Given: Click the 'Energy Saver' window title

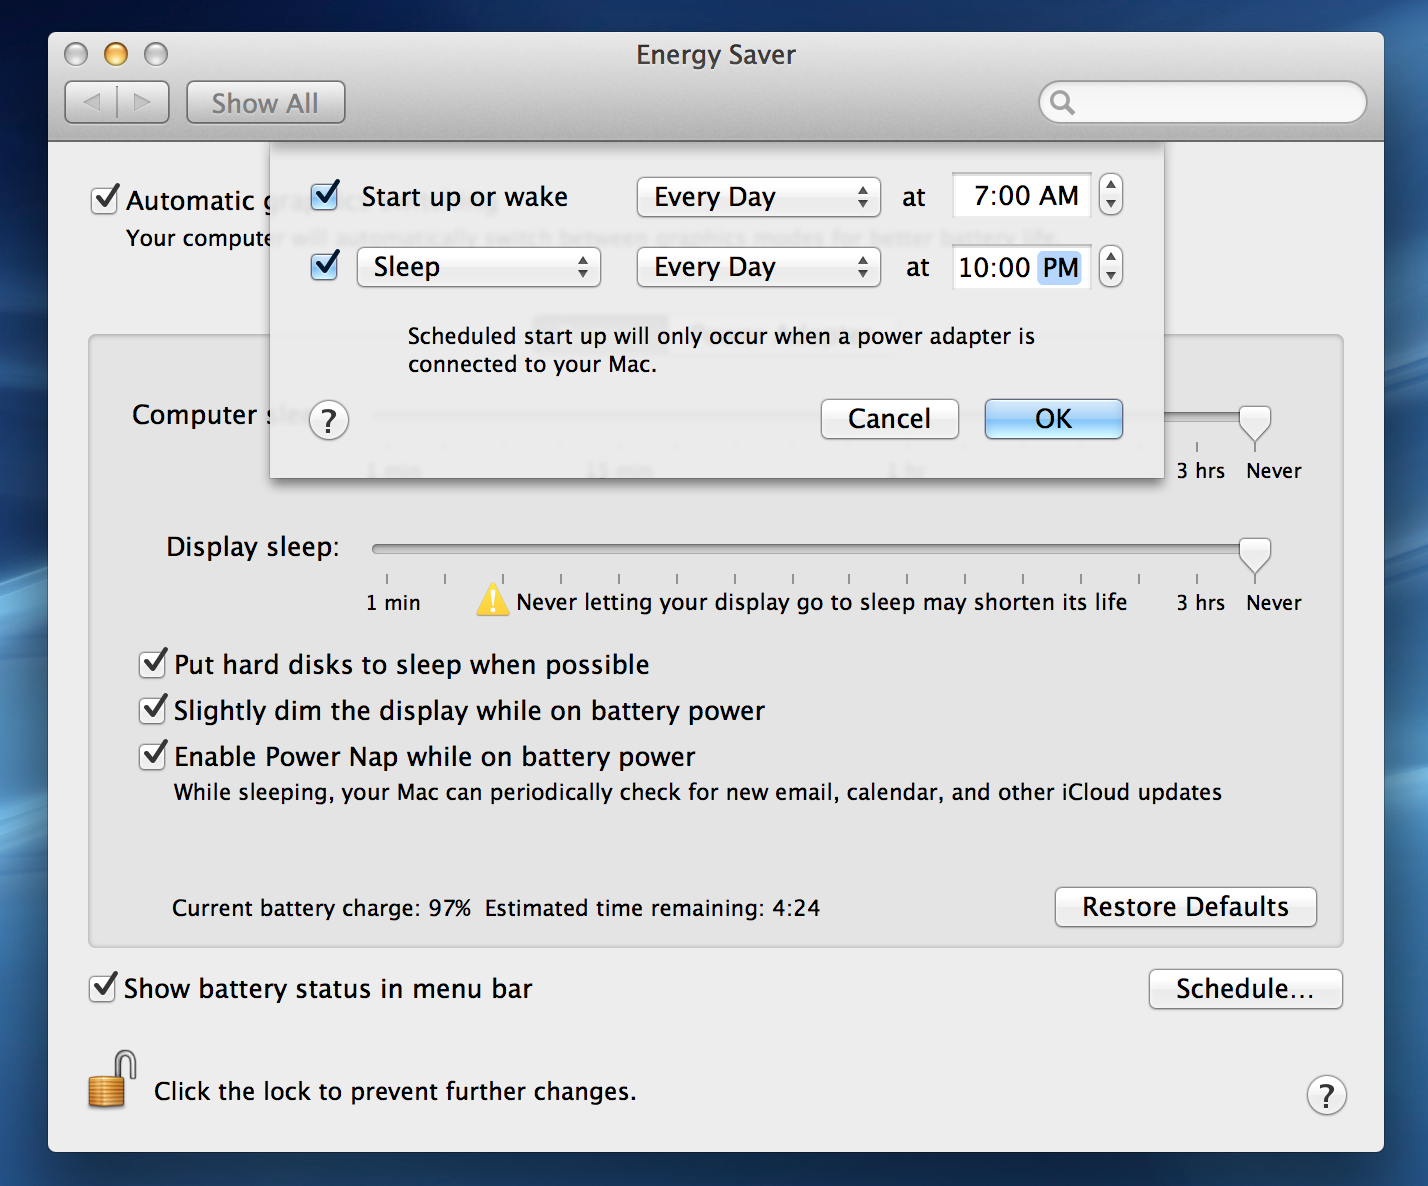Looking at the screenshot, I should point(716,55).
